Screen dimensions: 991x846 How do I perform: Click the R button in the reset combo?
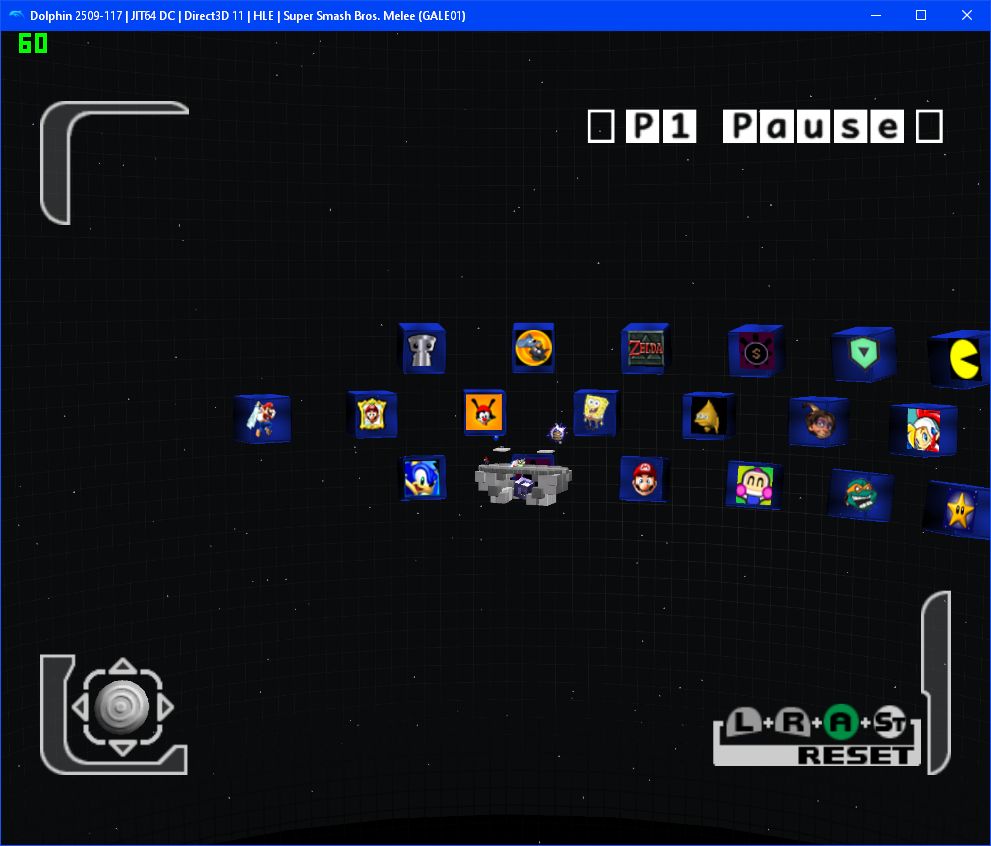point(793,722)
